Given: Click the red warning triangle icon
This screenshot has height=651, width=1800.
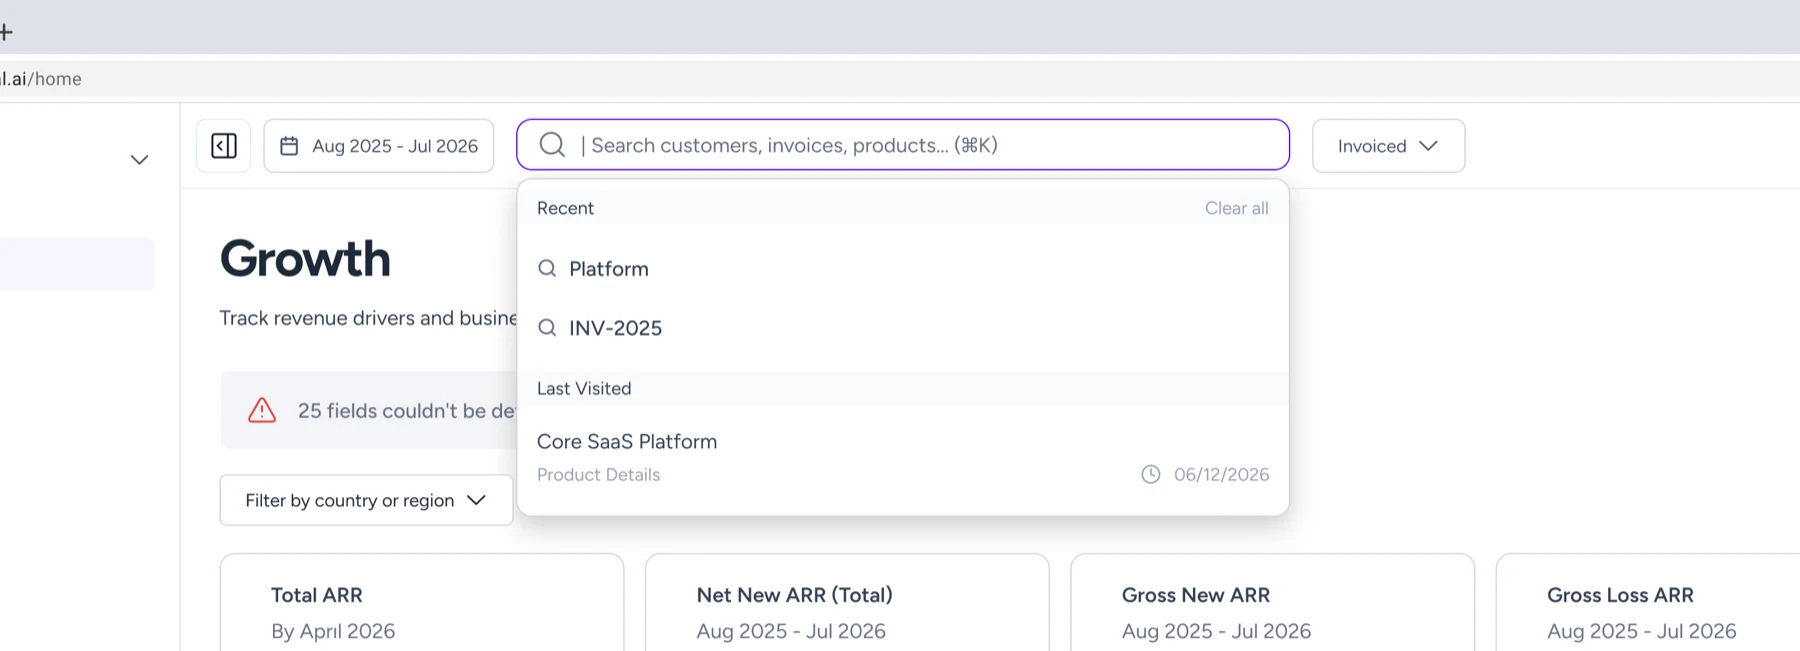Looking at the screenshot, I should coord(262,410).
